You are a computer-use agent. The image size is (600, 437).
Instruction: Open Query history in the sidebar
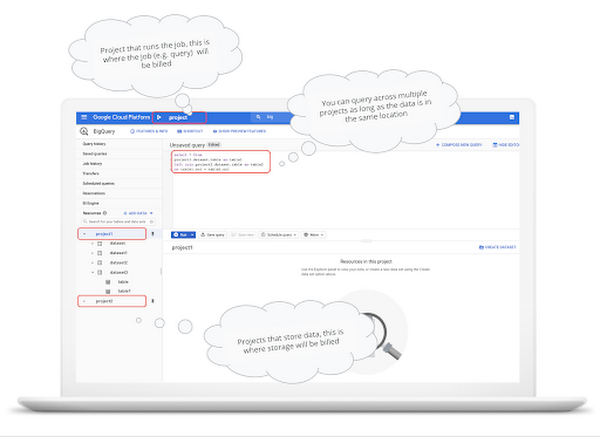coord(94,144)
